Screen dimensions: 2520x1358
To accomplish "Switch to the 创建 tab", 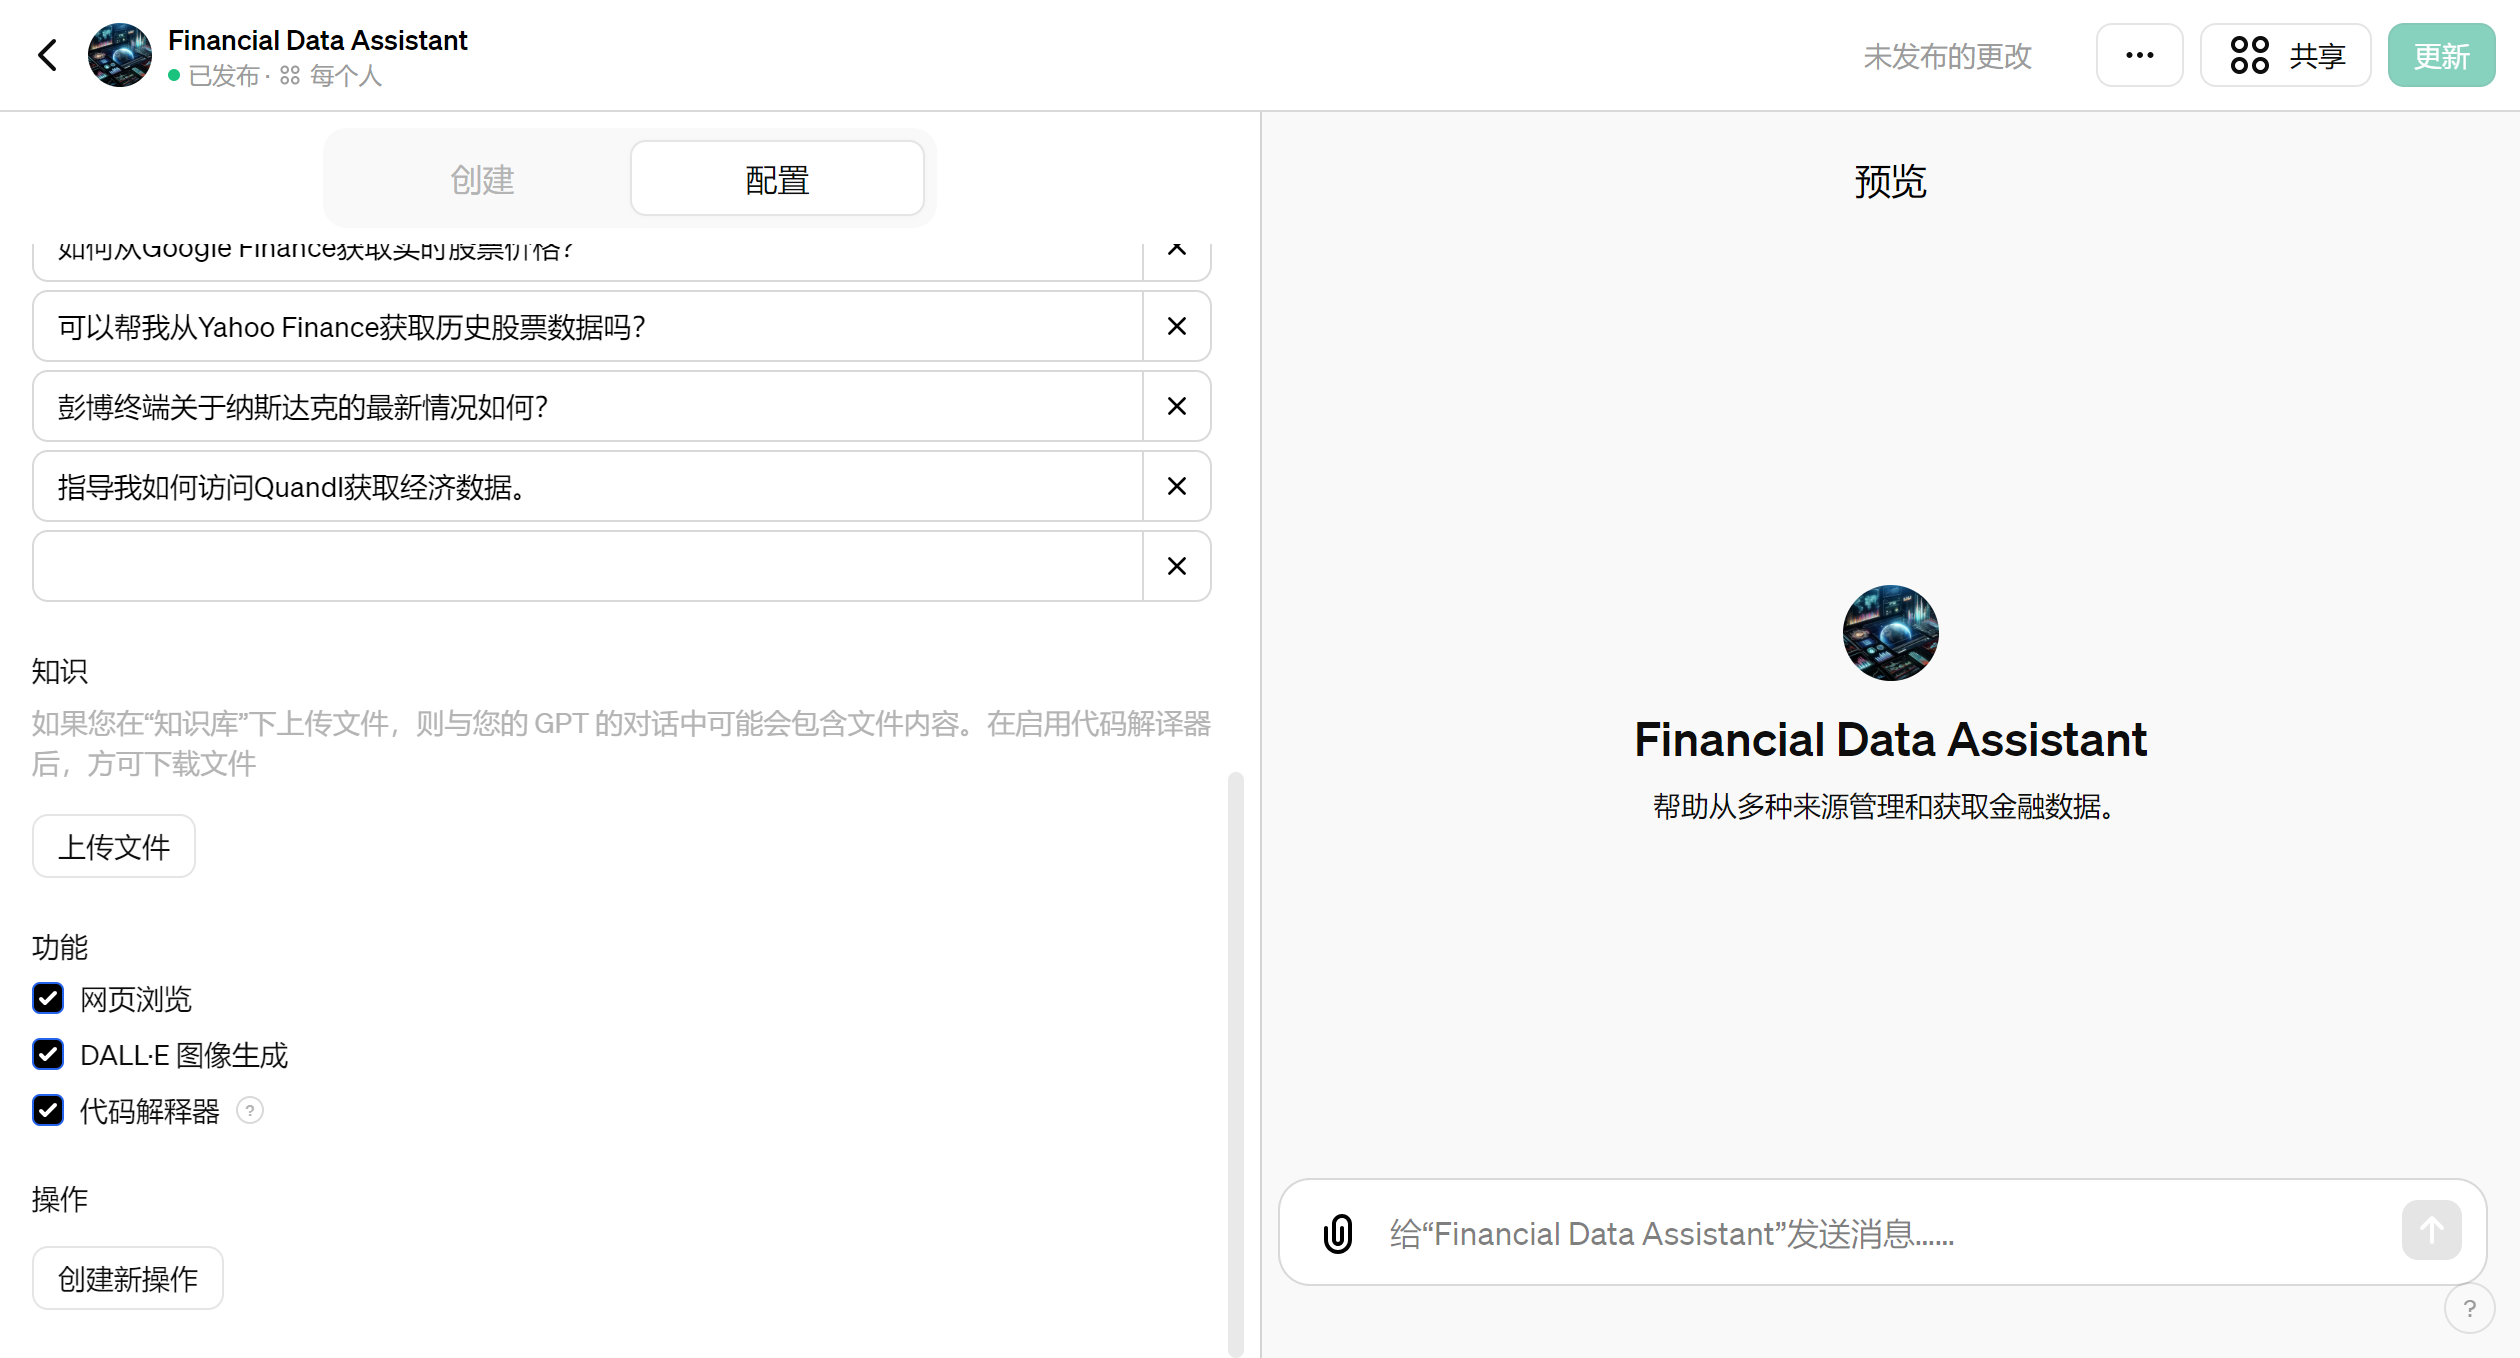I will click(482, 179).
